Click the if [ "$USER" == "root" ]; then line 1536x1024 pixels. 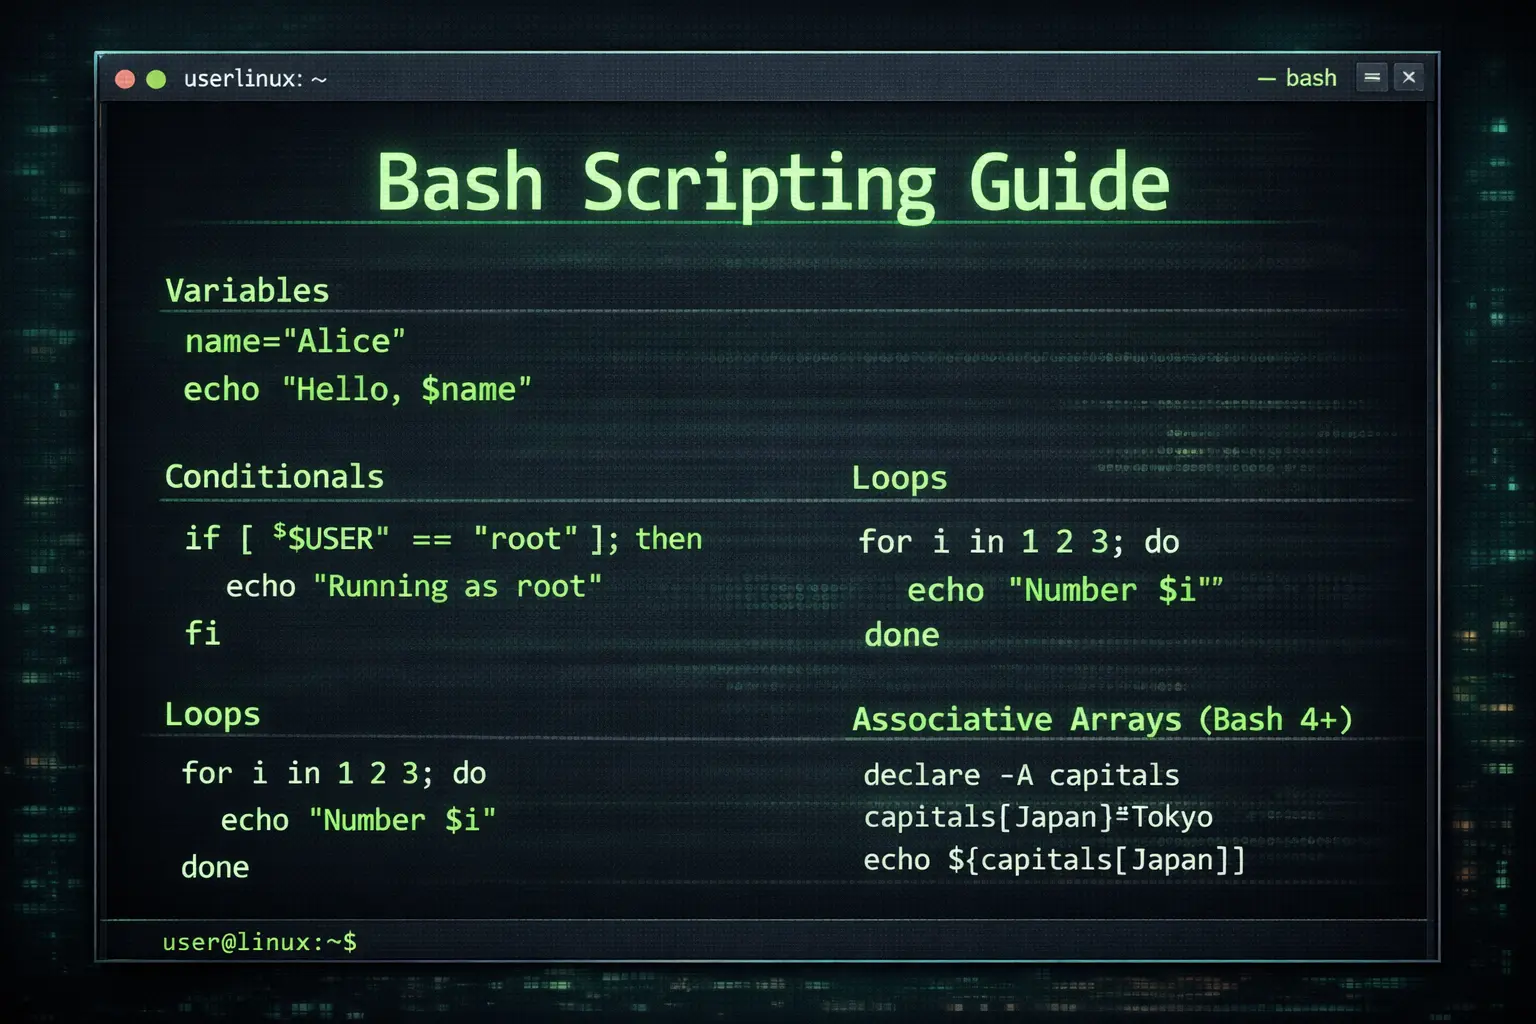[x=443, y=539]
